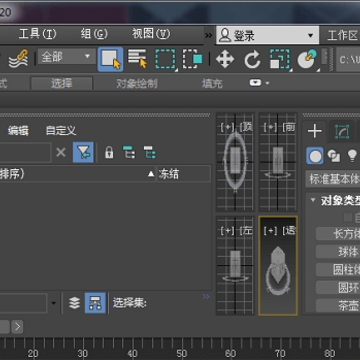Activate the Select and Move tool
The width and height of the screenshot is (360, 360).
point(225,59)
